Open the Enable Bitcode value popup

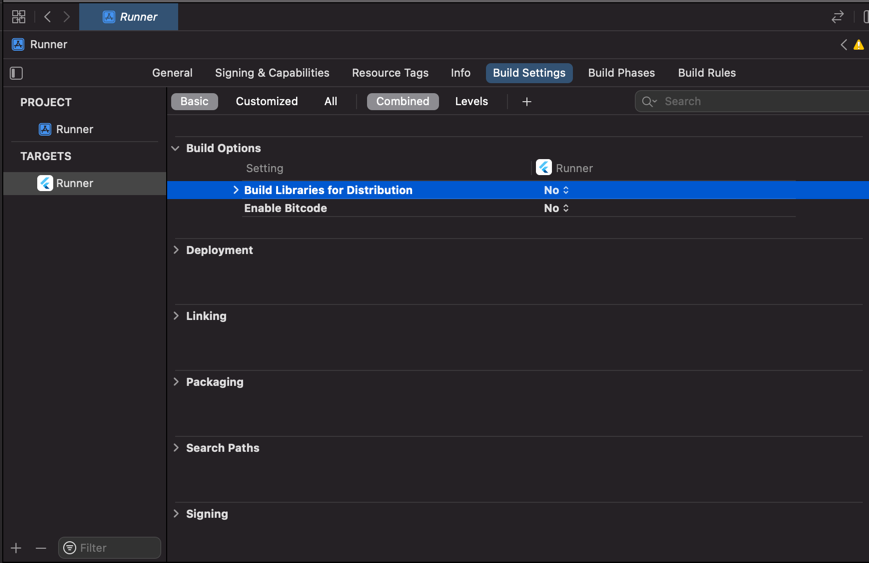[556, 208]
